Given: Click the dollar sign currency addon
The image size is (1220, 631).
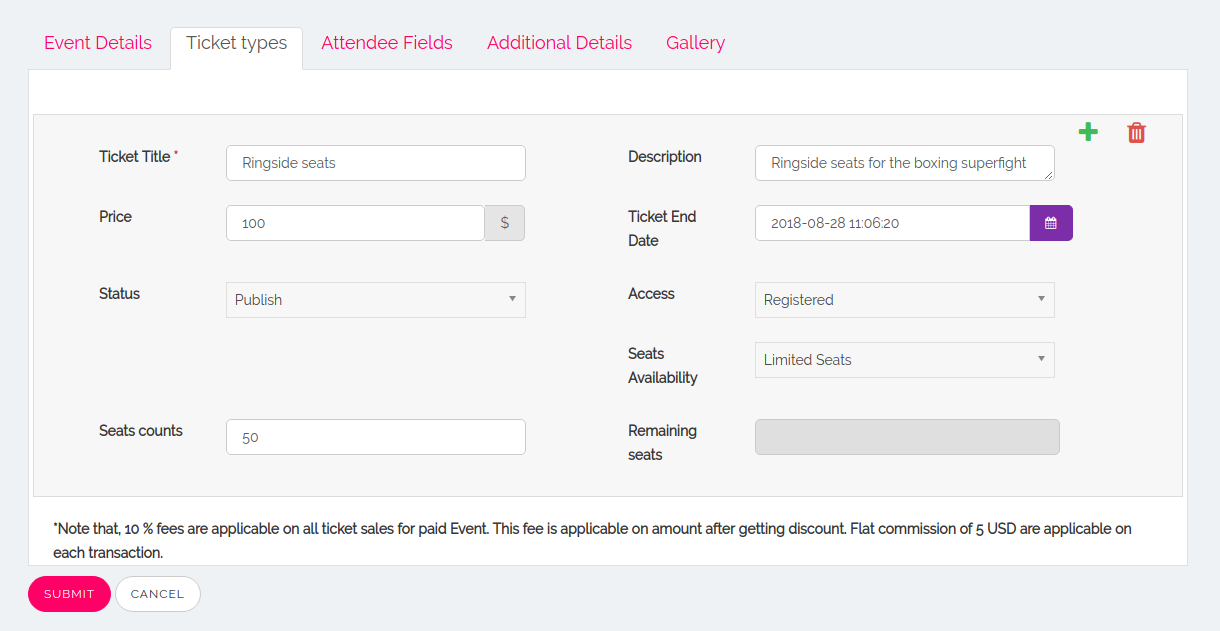Looking at the screenshot, I should point(505,223).
